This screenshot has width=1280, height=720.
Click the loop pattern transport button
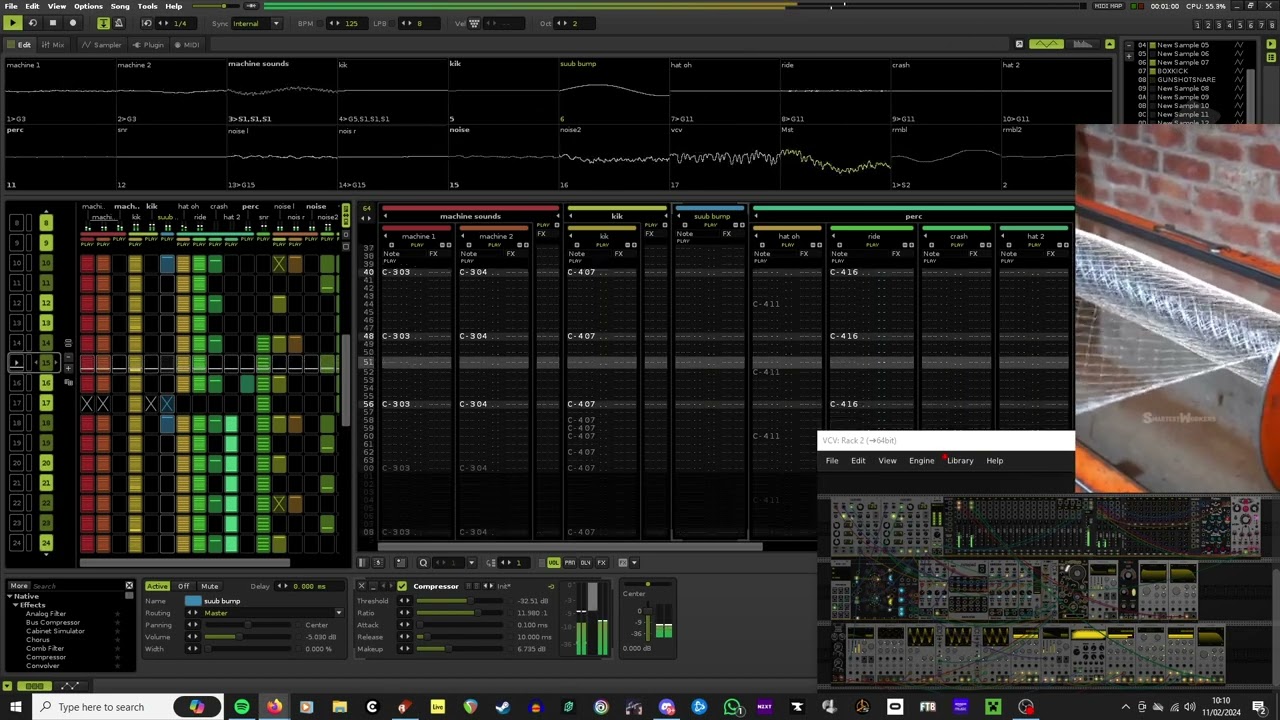[33, 23]
